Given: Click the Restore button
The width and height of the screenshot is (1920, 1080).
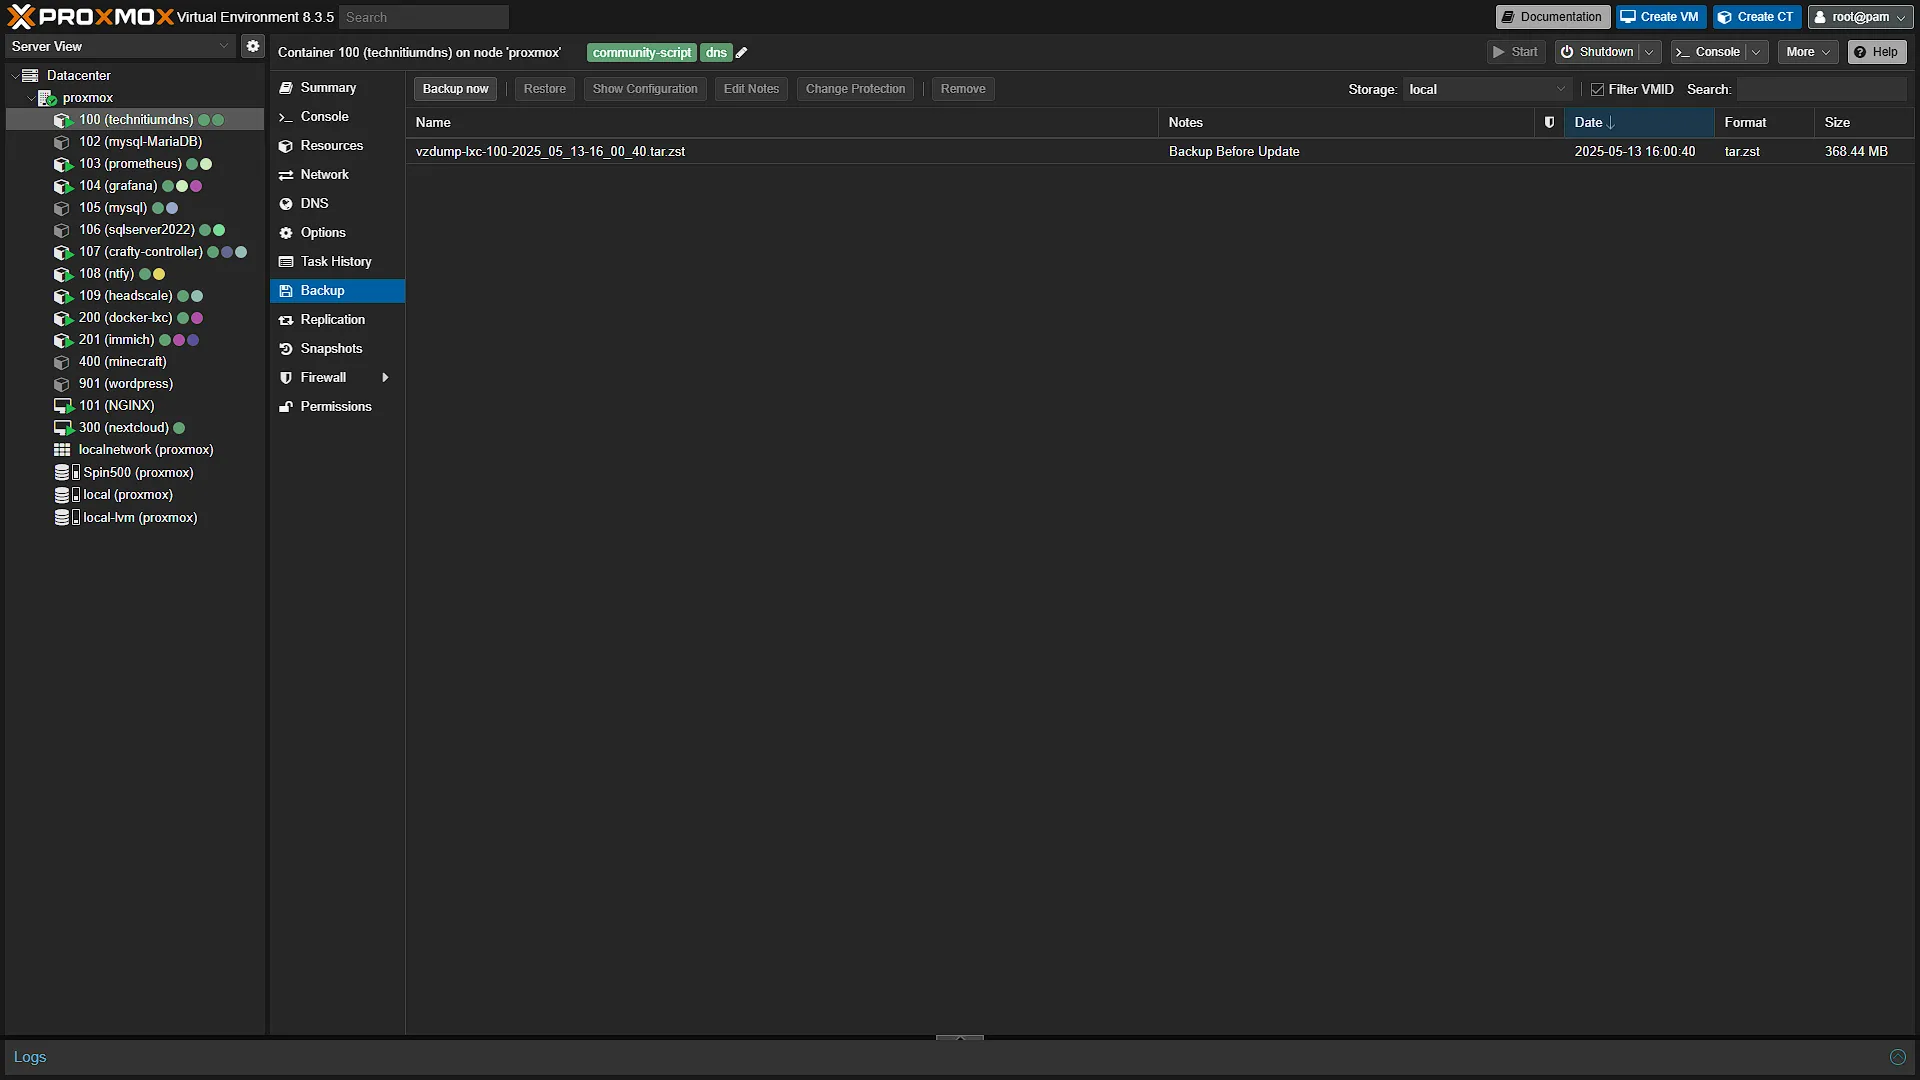Looking at the screenshot, I should [545, 89].
